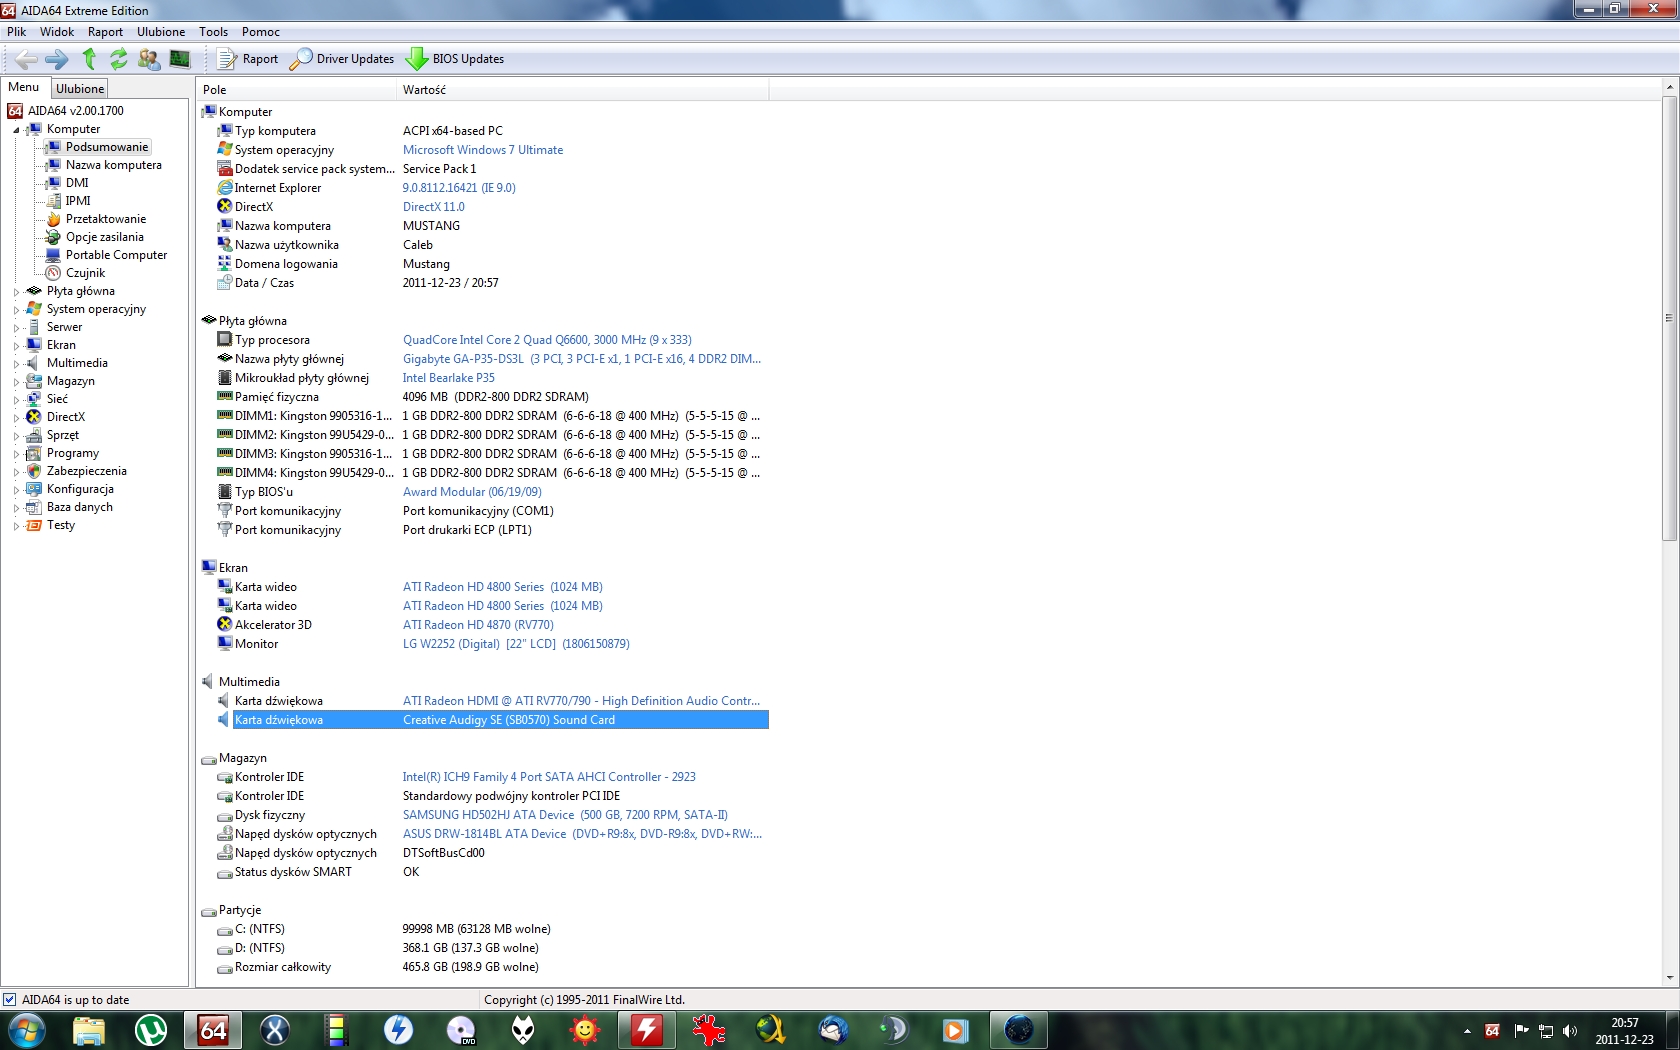
Task: Show hidden tray icons with the arrow
Action: coord(1467,1031)
